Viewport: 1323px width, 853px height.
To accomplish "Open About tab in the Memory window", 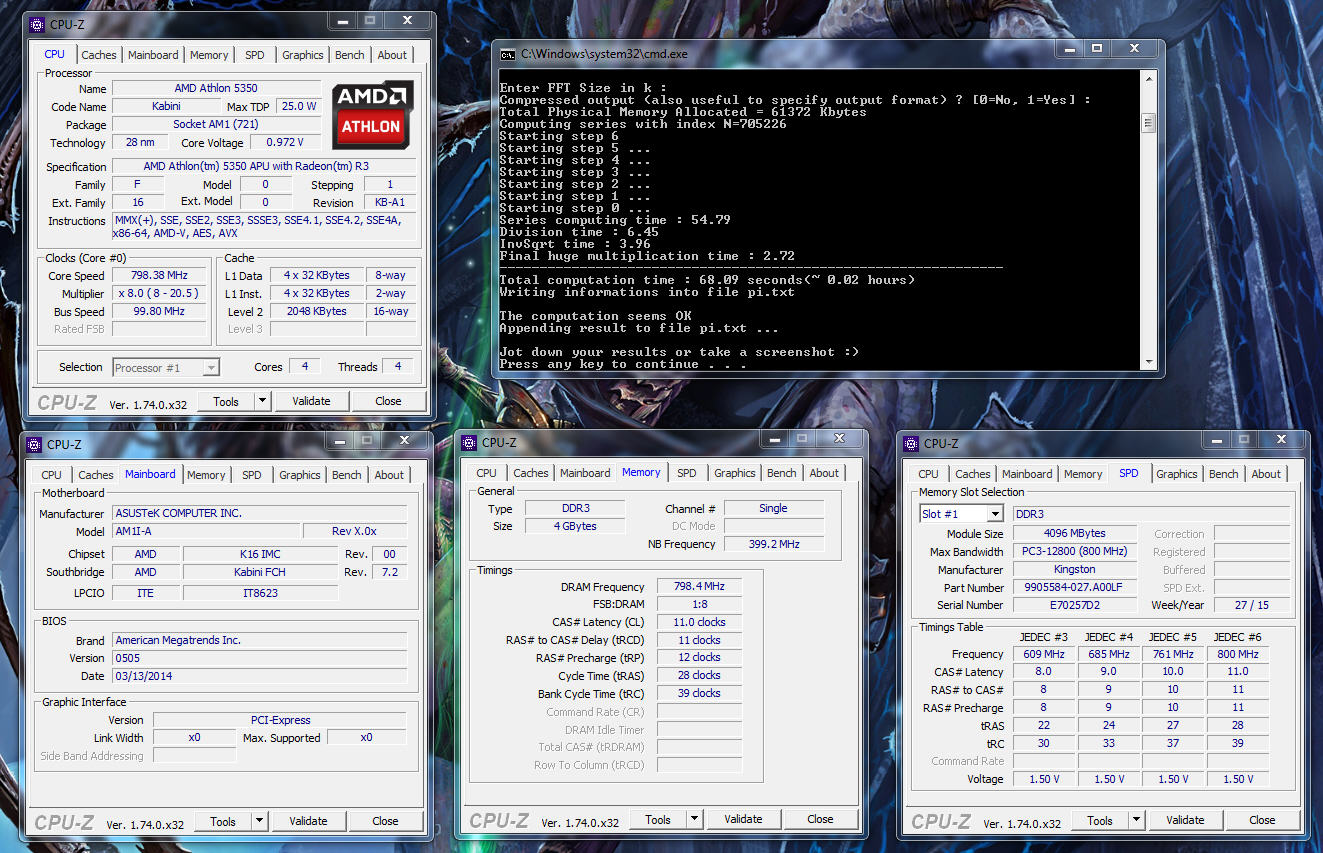I will (824, 473).
